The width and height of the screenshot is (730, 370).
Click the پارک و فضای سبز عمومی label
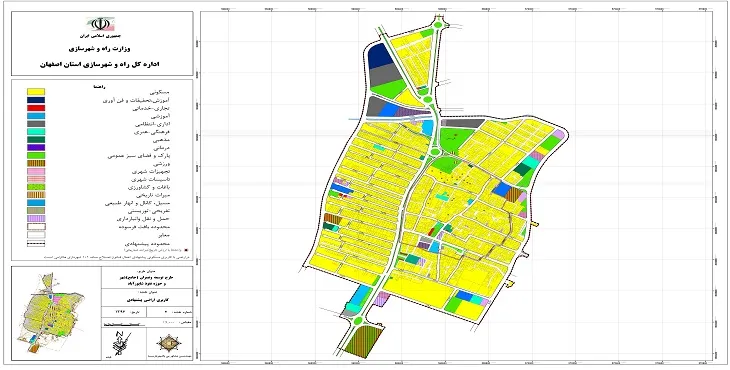coord(140,156)
